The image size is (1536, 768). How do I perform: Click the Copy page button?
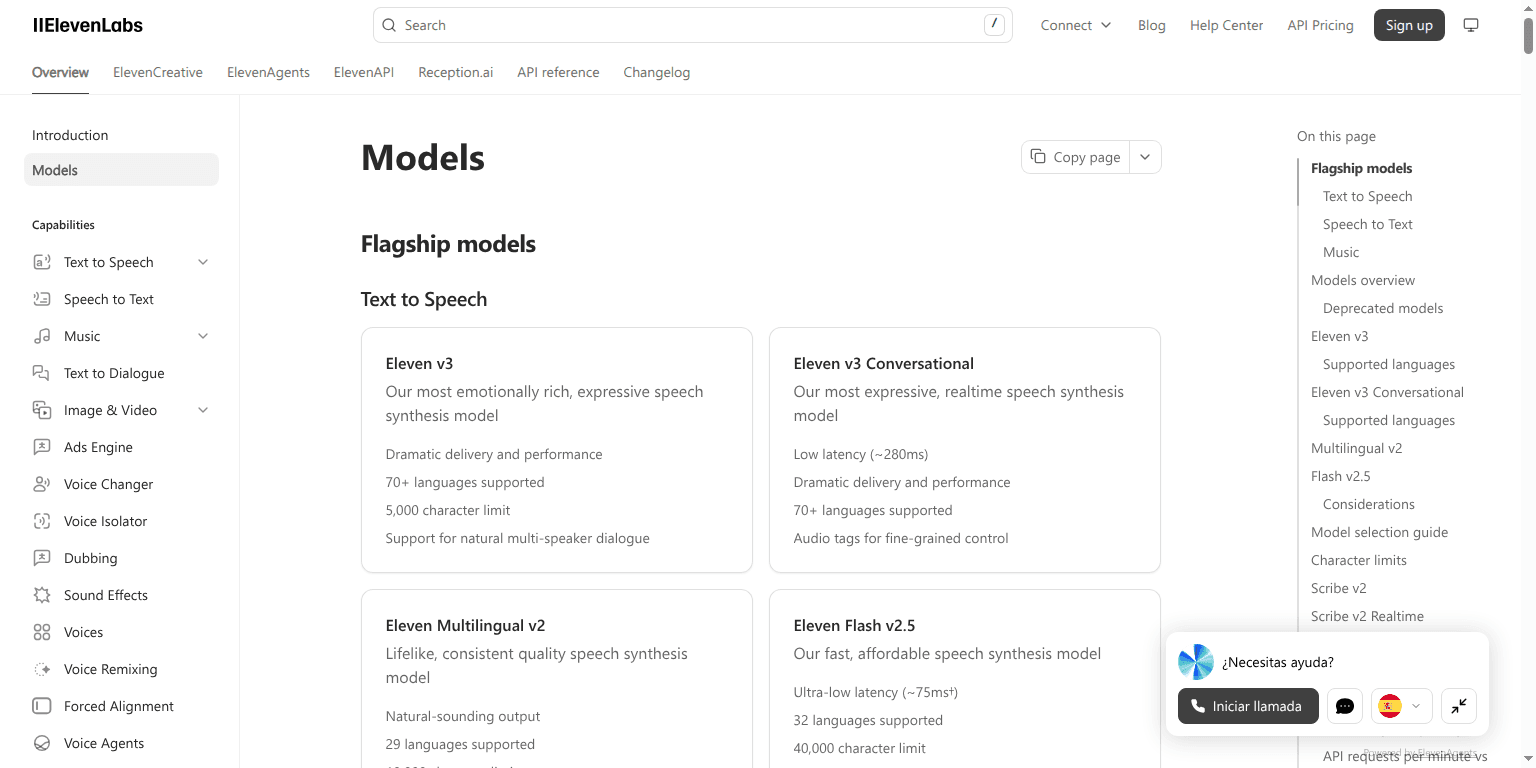(x=1076, y=157)
